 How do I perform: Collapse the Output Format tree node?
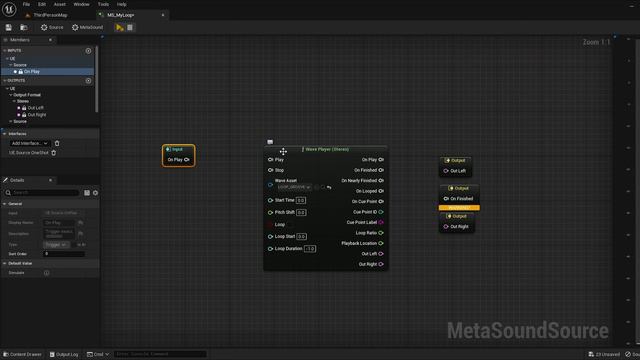[11, 95]
